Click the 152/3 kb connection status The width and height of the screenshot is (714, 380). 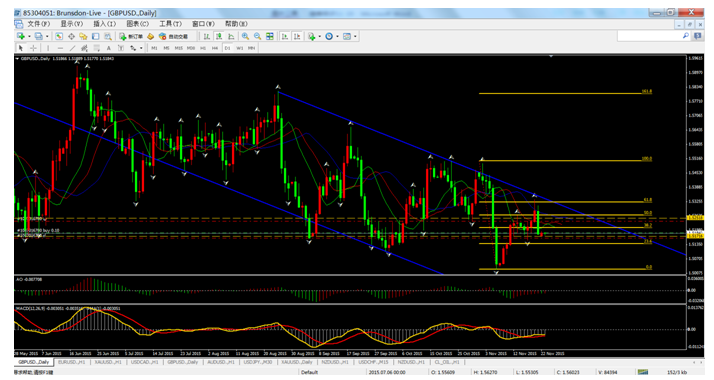[x=677, y=372]
